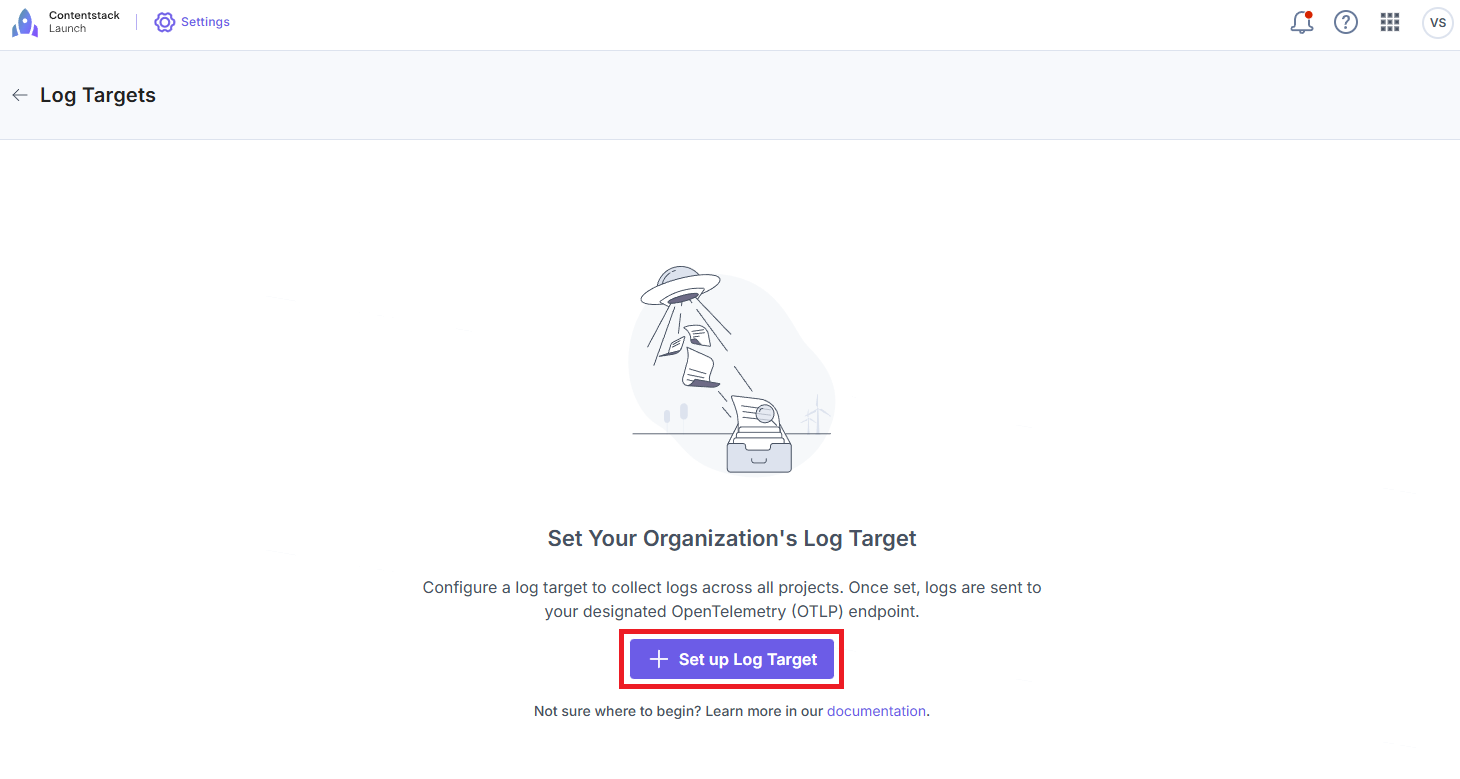Viewport: 1460px width, 779px height.
Task: Click the header divider next to the logo
Action: 136,21
